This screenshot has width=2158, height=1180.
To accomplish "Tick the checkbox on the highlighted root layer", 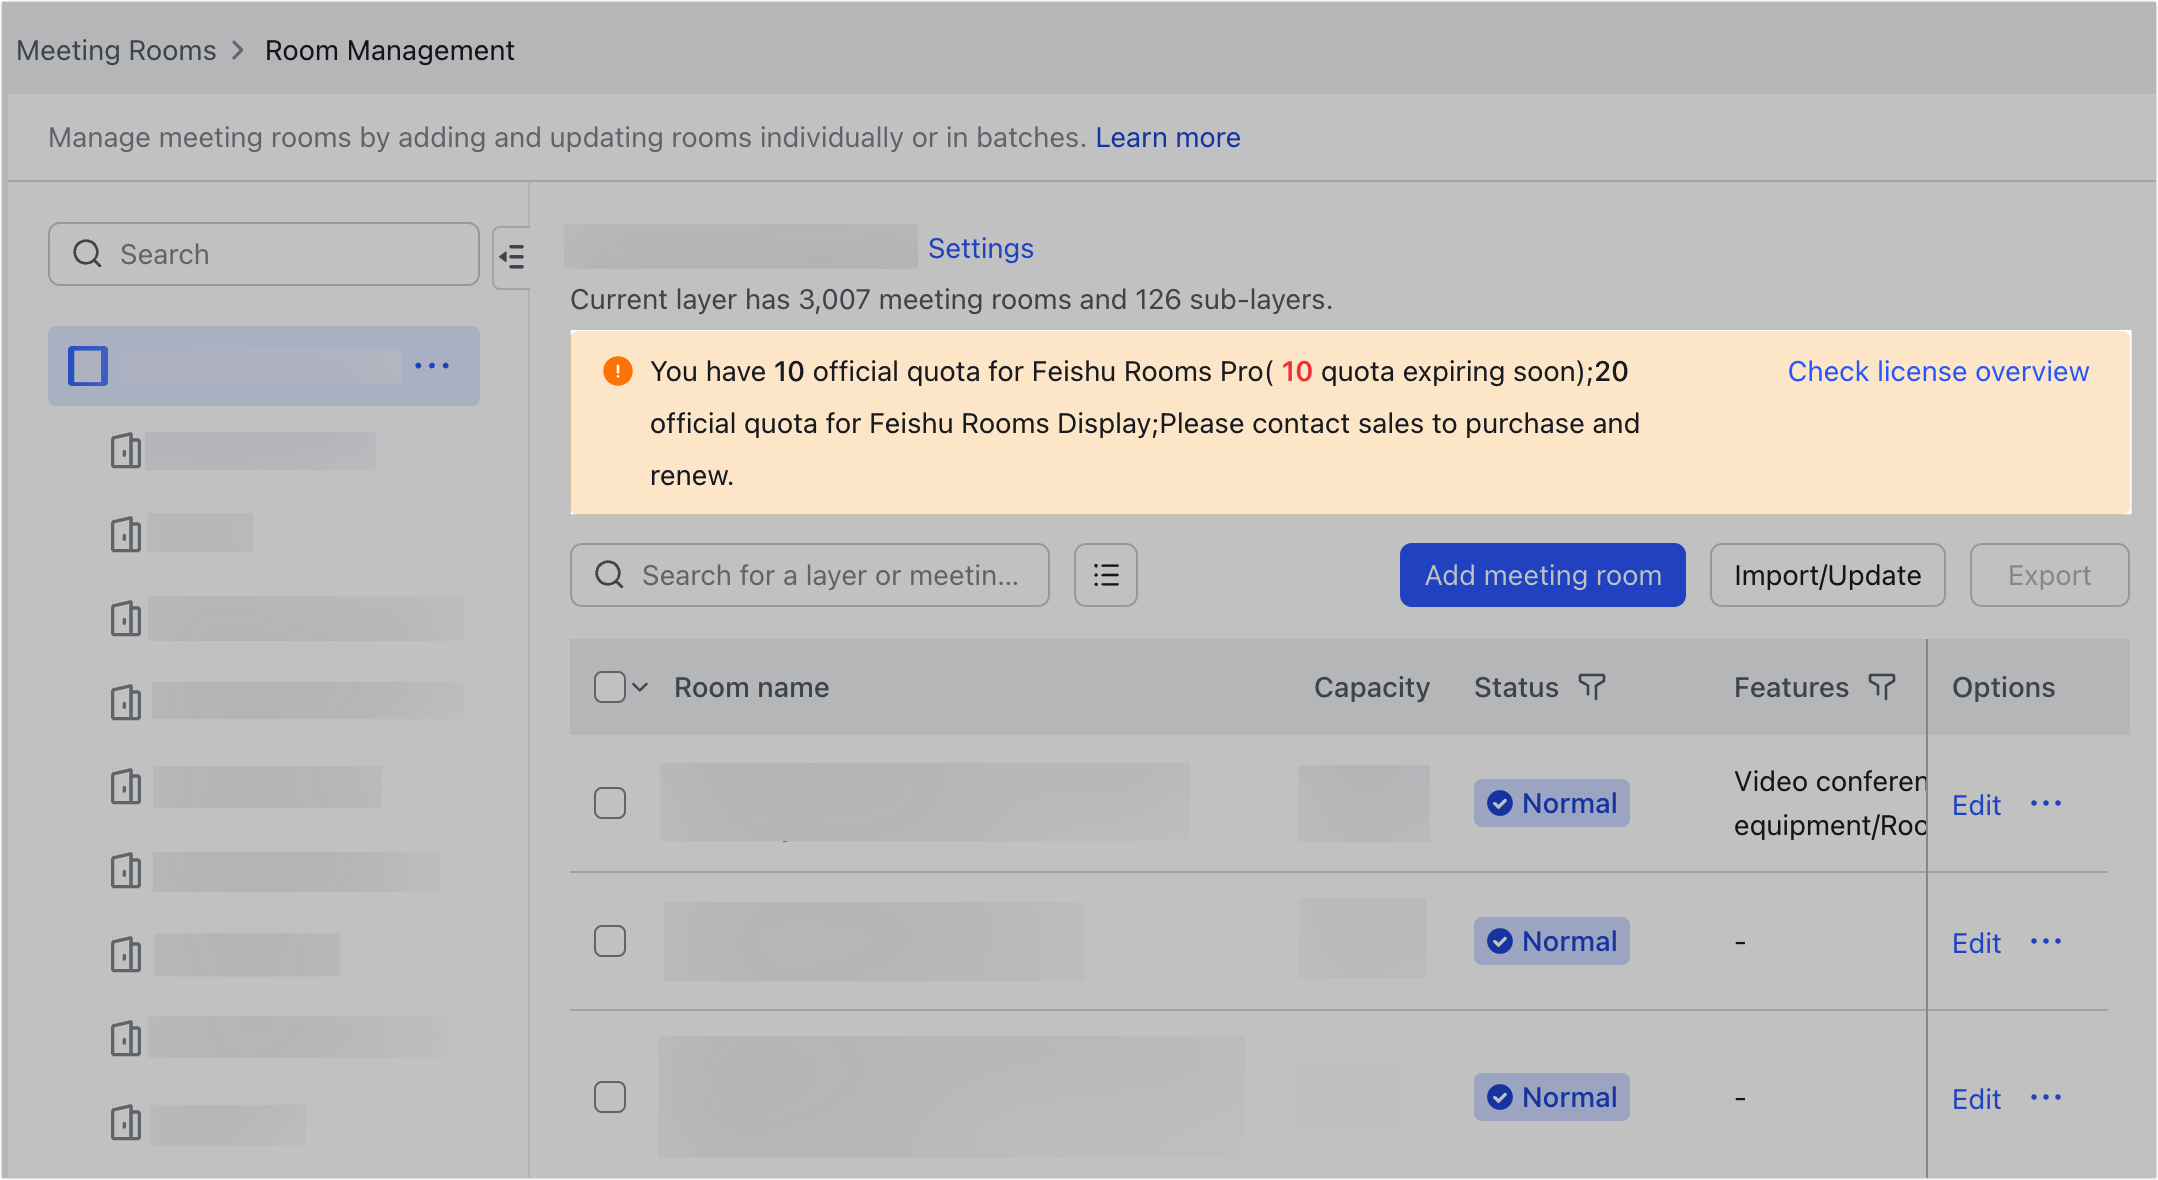I will tap(87, 366).
